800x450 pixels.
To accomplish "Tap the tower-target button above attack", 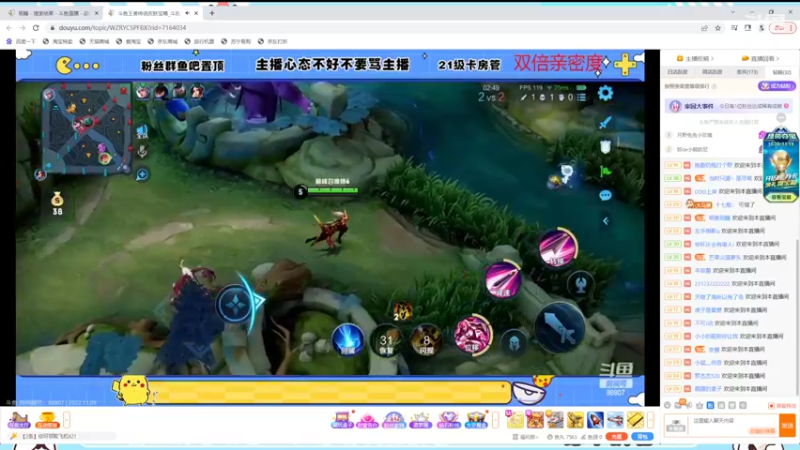I will 580,284.
